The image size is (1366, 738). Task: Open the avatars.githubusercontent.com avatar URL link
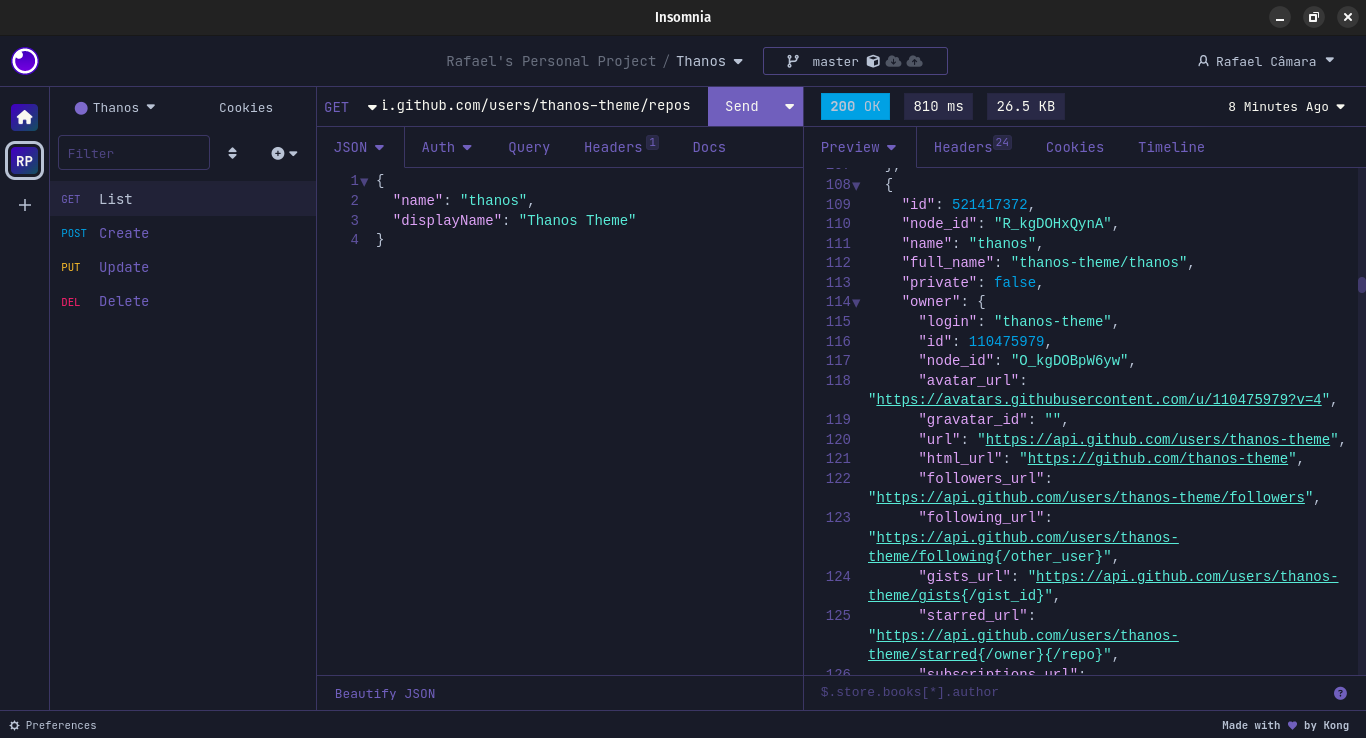point(1099,400)
